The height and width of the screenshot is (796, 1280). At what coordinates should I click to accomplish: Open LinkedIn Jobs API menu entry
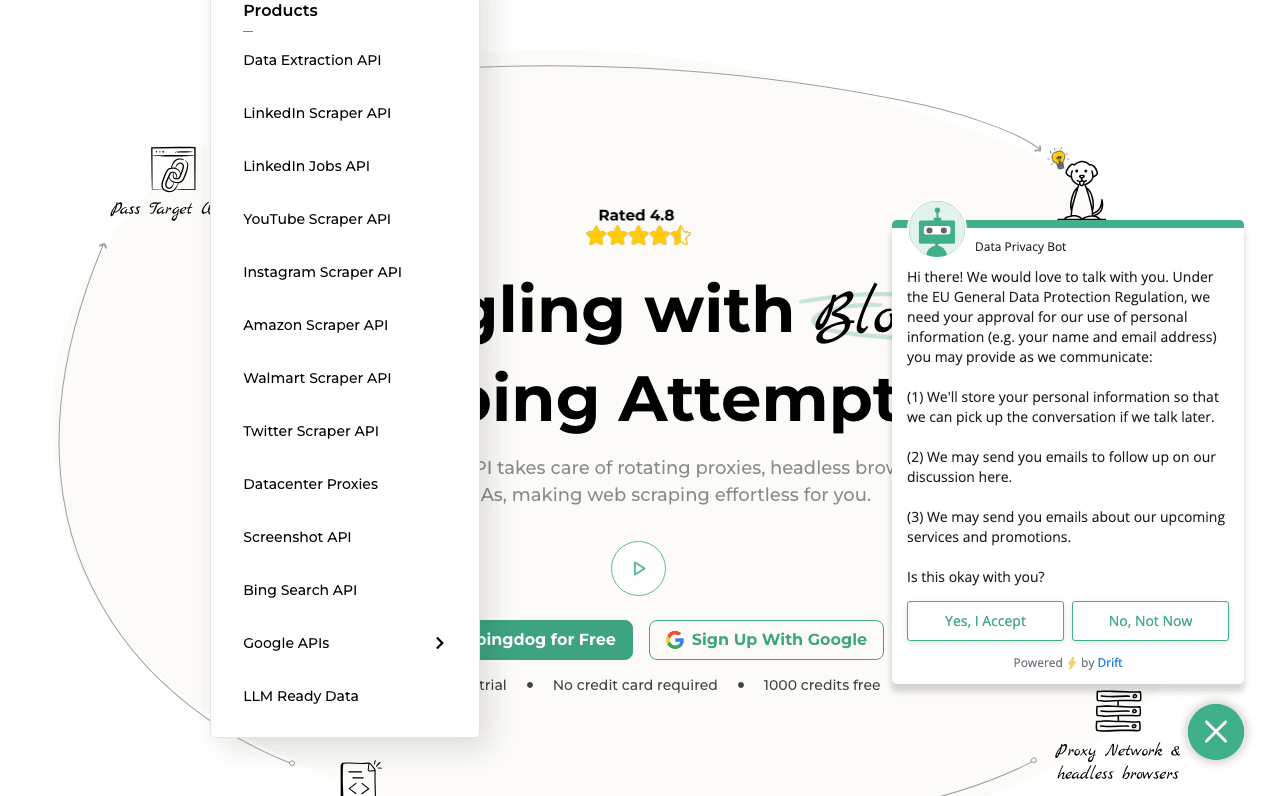[x=306, y=166]
